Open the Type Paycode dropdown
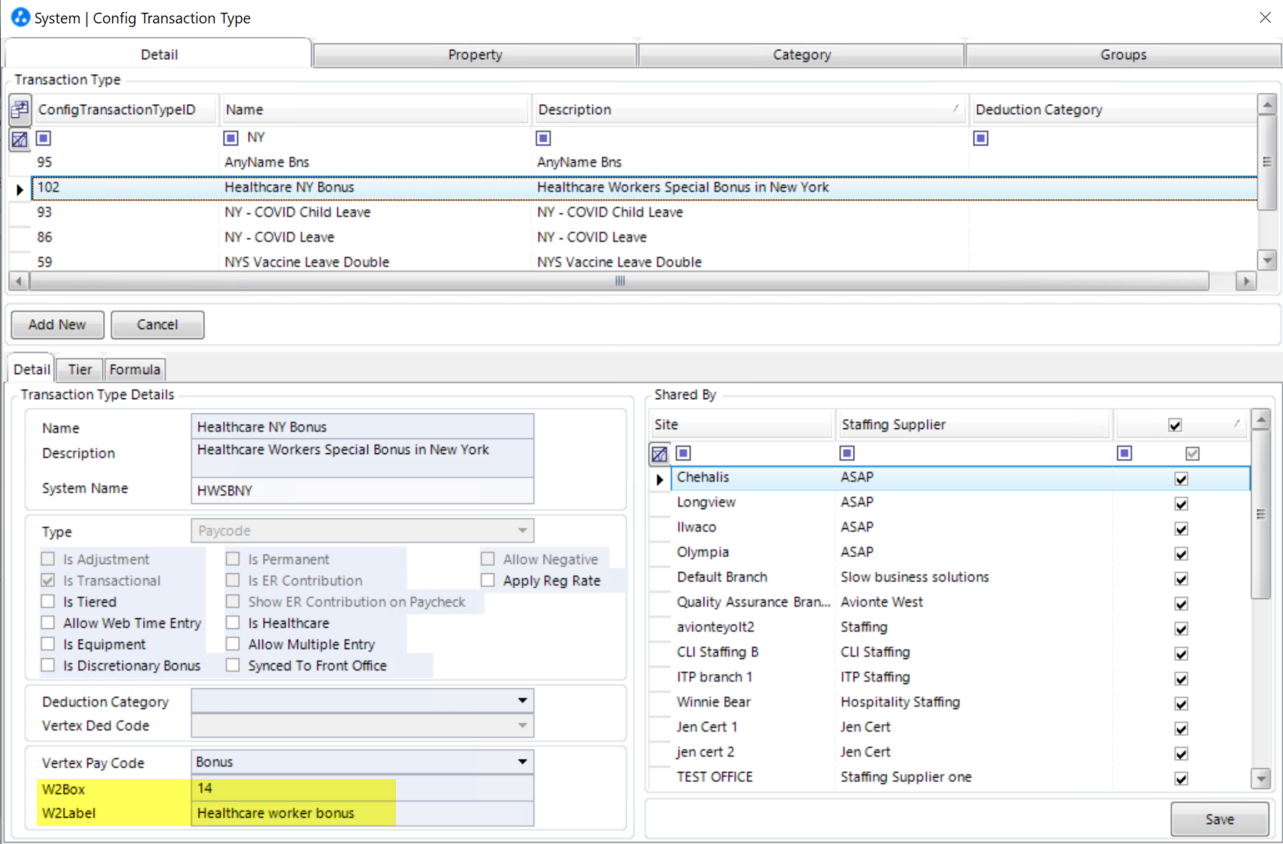Screen dimensions: 1283x844 (x=522, y=531)
